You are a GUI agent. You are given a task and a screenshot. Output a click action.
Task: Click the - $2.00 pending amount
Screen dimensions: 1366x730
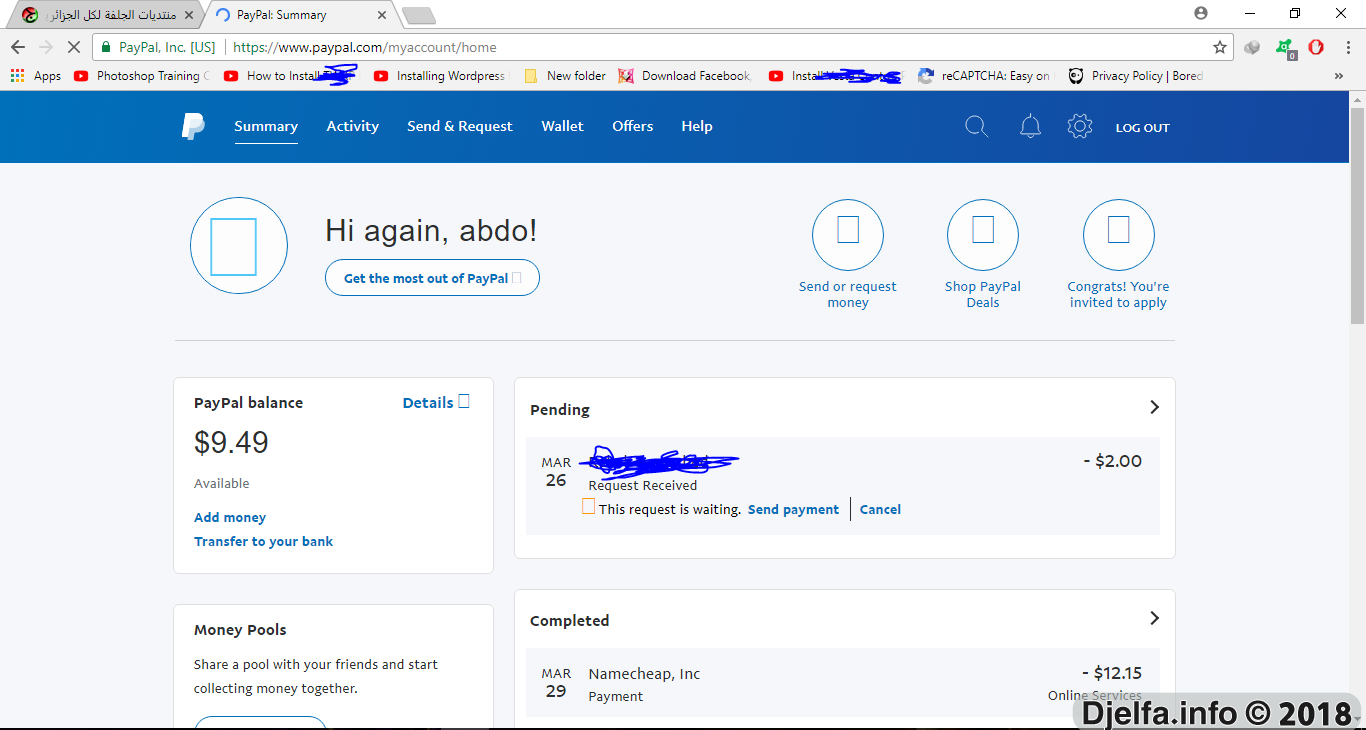(1112, 461)
